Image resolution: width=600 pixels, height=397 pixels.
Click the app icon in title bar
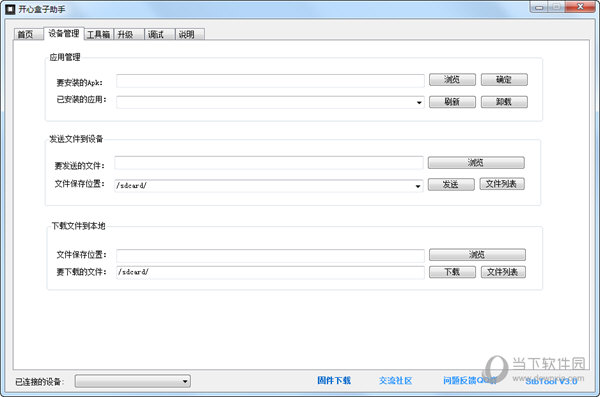[10, 9]
